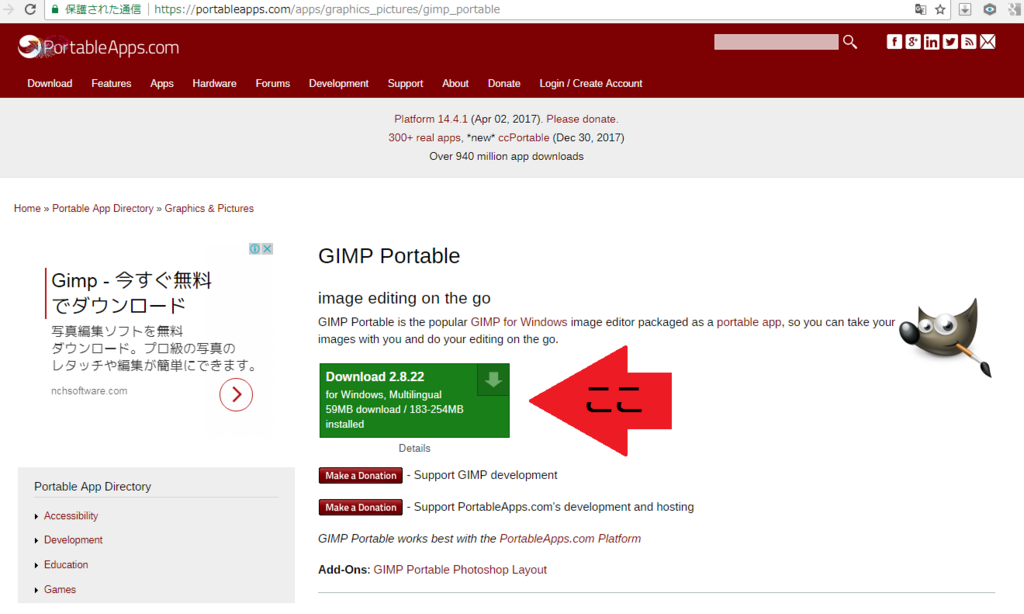Click the Please donate link
This screenshot has height=614, width=1024.
pos(582,119)
